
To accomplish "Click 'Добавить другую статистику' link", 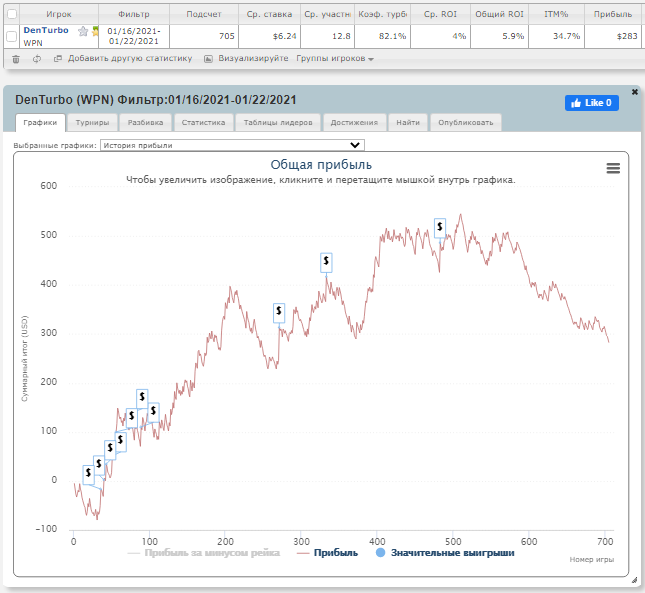I will pyautogui.click(x=122, y=59).
